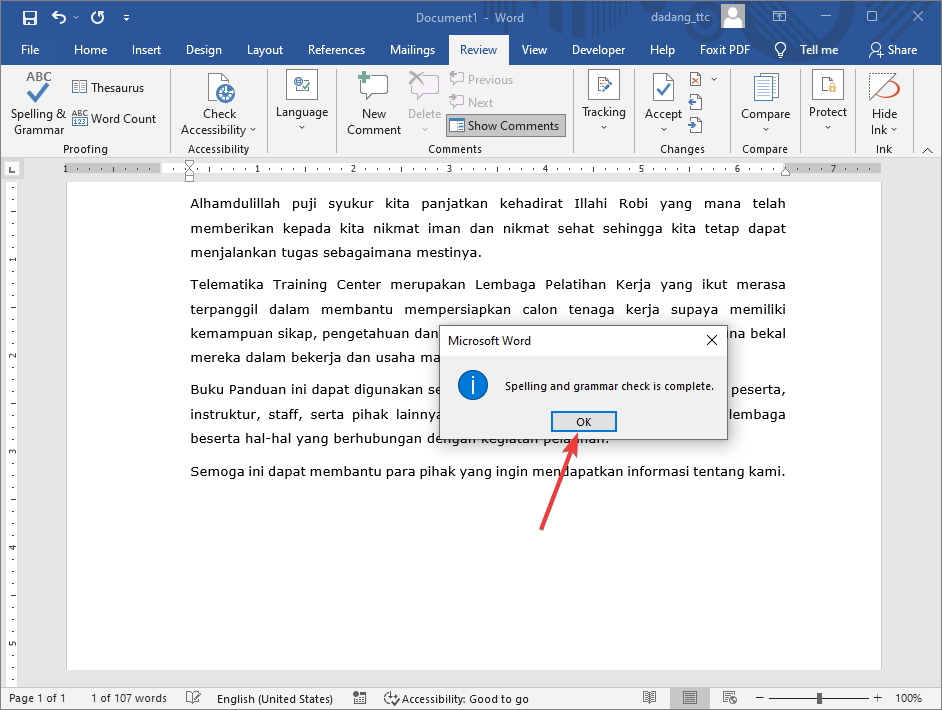Open the Developer ribbon tab
The width and height of the screenshot is (942, 710).
coord(598,49)
